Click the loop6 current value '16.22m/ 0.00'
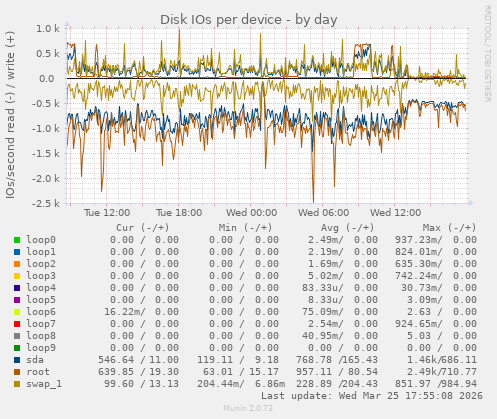 141,312
